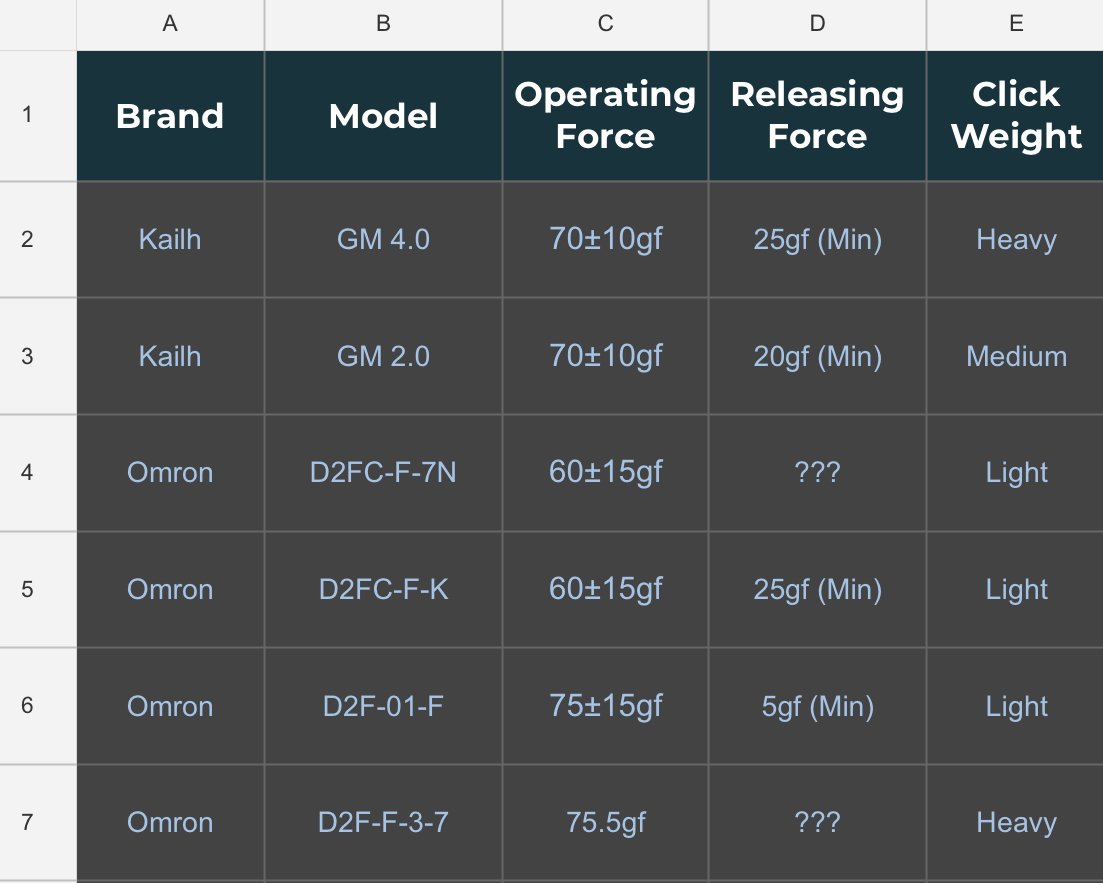The image size is (1103, 883).
Task: Select row 7 number header
Action: (27, 822)
